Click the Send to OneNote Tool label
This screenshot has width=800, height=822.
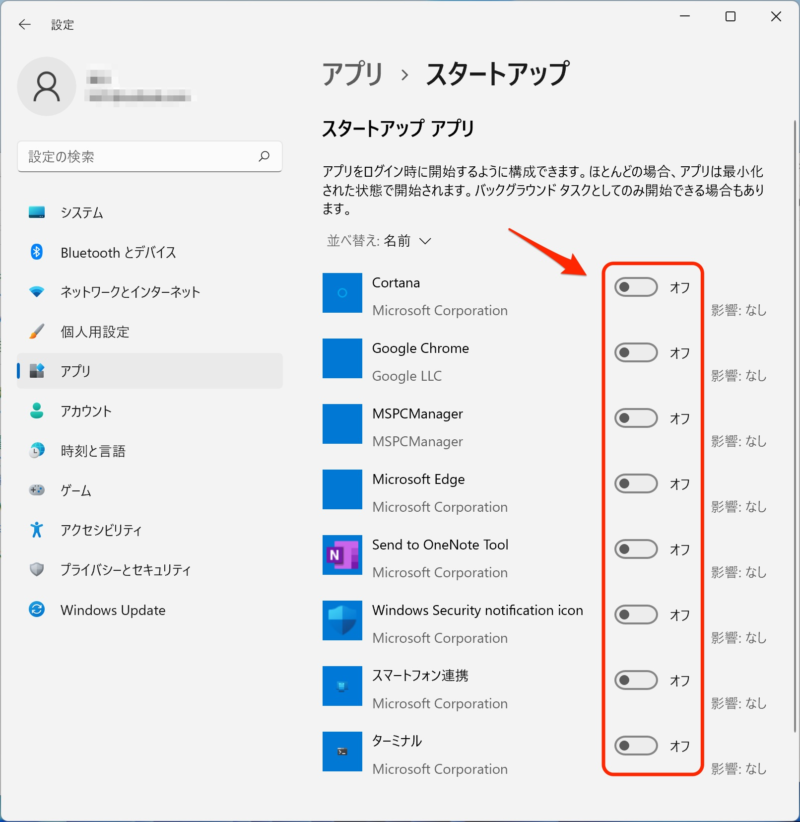tap(440, 545)
